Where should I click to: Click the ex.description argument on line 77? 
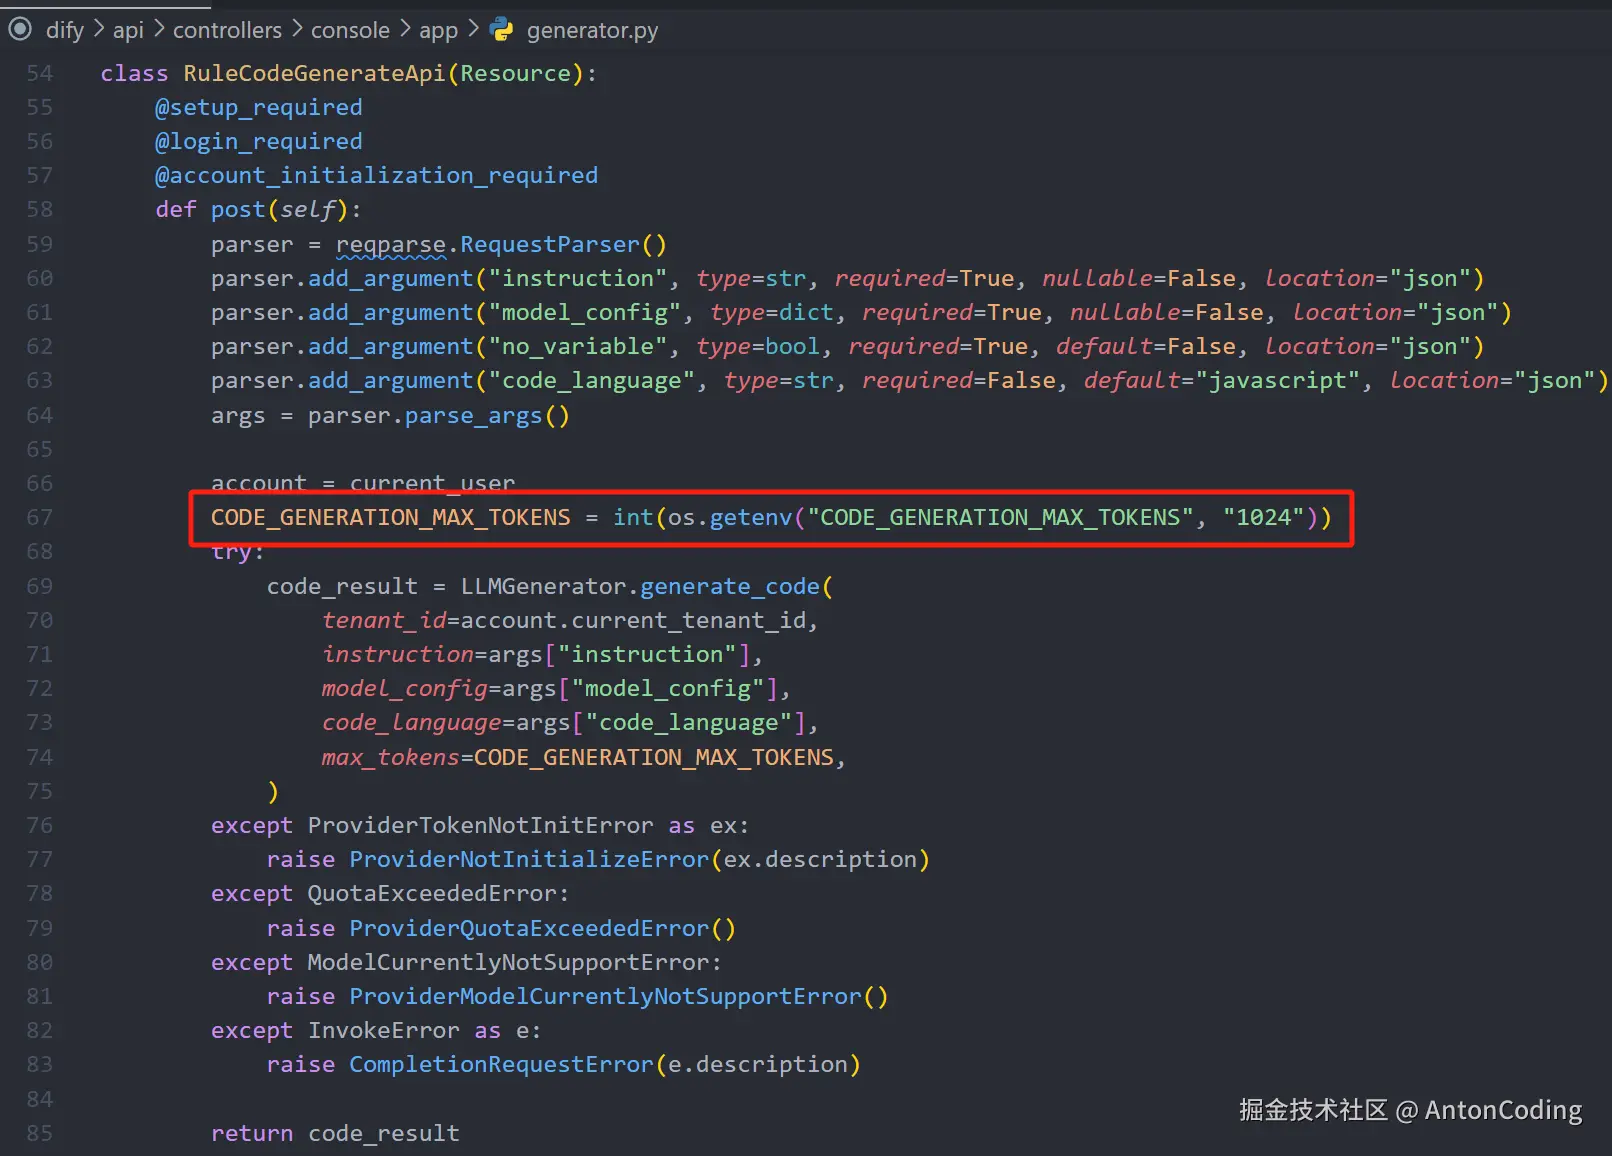[x=820, y=859]
